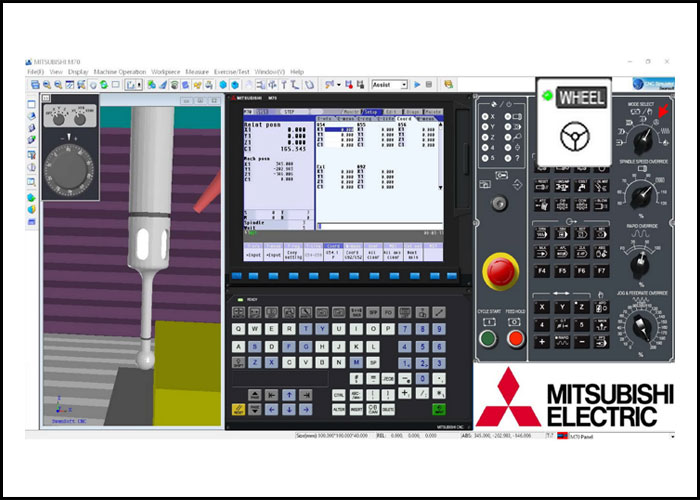Click the gray stop icon beside play

click(429, 84)
